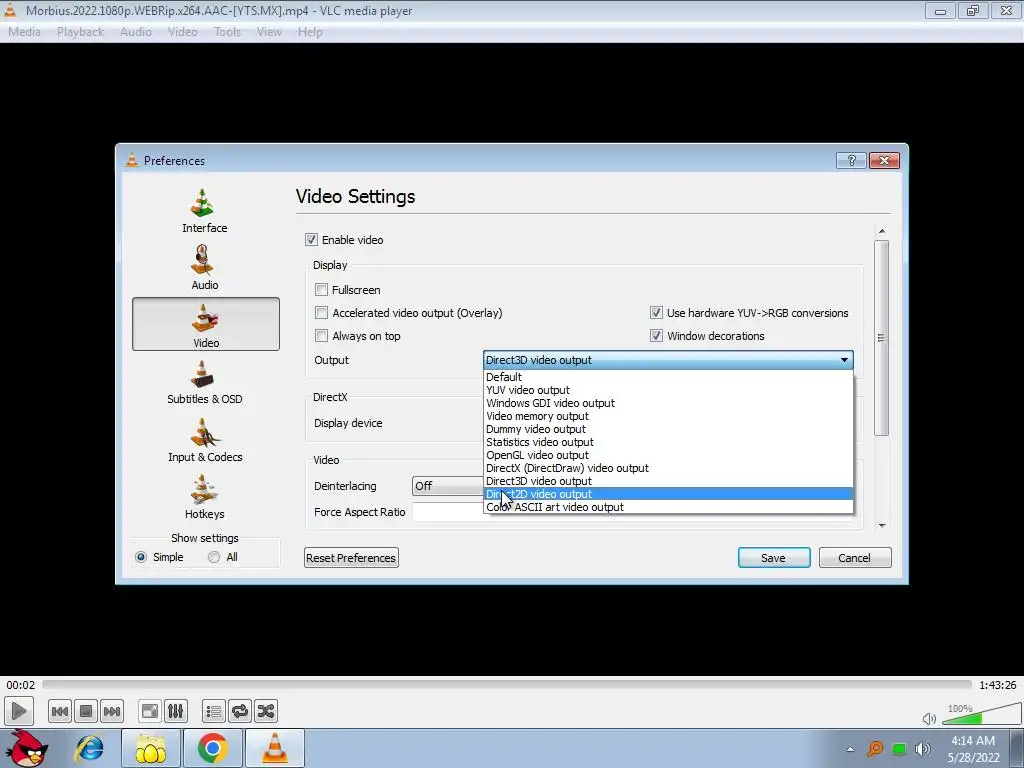Toggle the Window decorations checkbox
The height and width of the screenshot is (768, 1024).
click(656, 336)
